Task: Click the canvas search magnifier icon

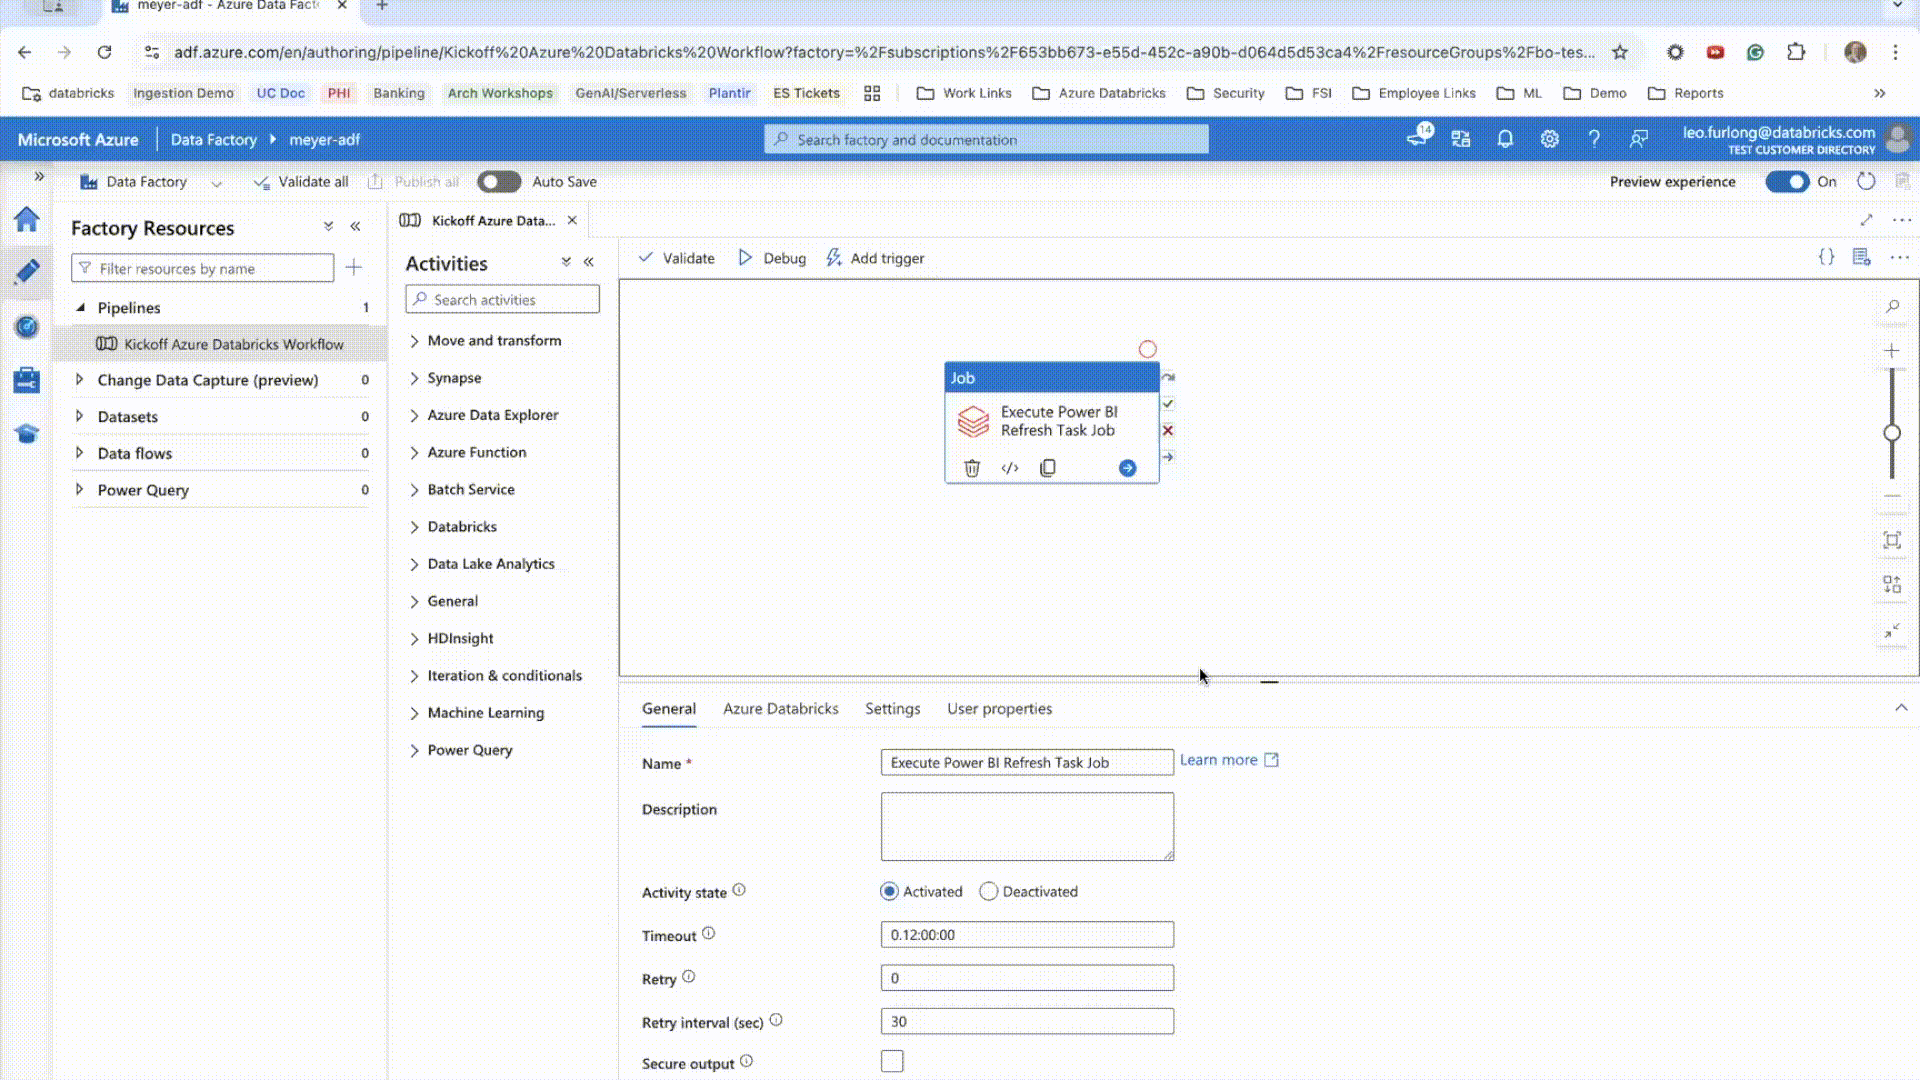Action: [1892, 307]
